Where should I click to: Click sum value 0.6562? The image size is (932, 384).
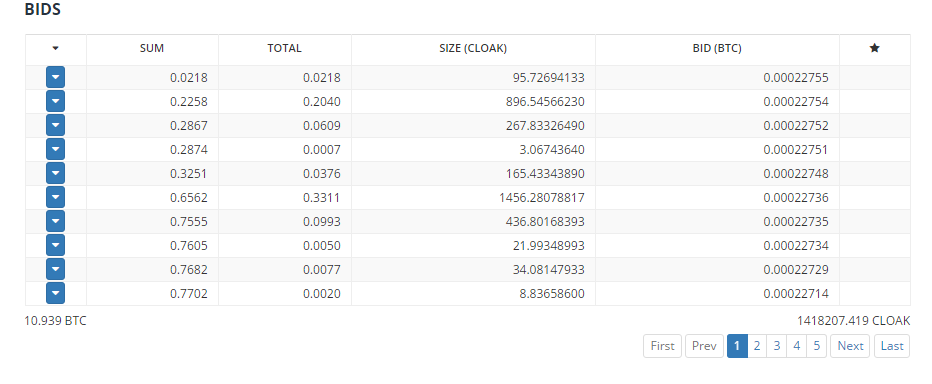click(189, 198)
